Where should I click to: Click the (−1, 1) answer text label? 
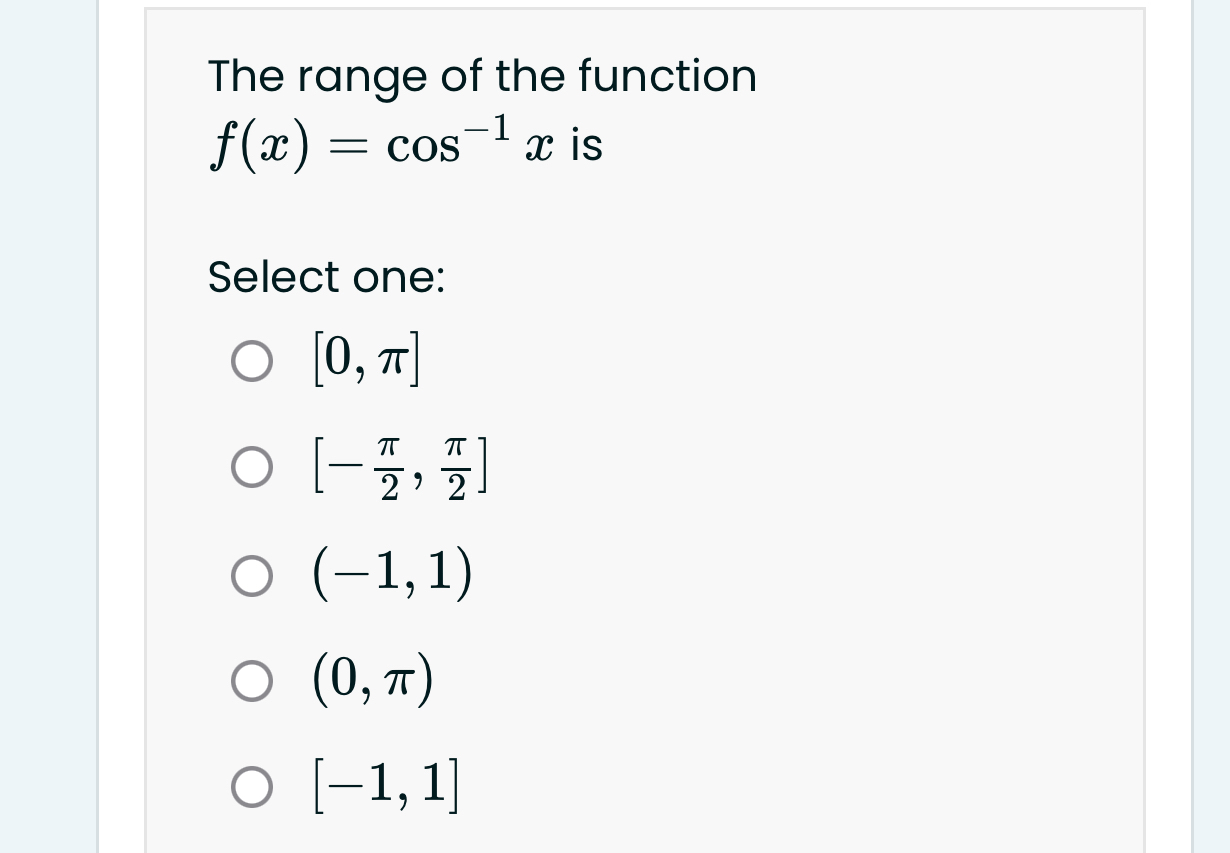tap(392, 574)
